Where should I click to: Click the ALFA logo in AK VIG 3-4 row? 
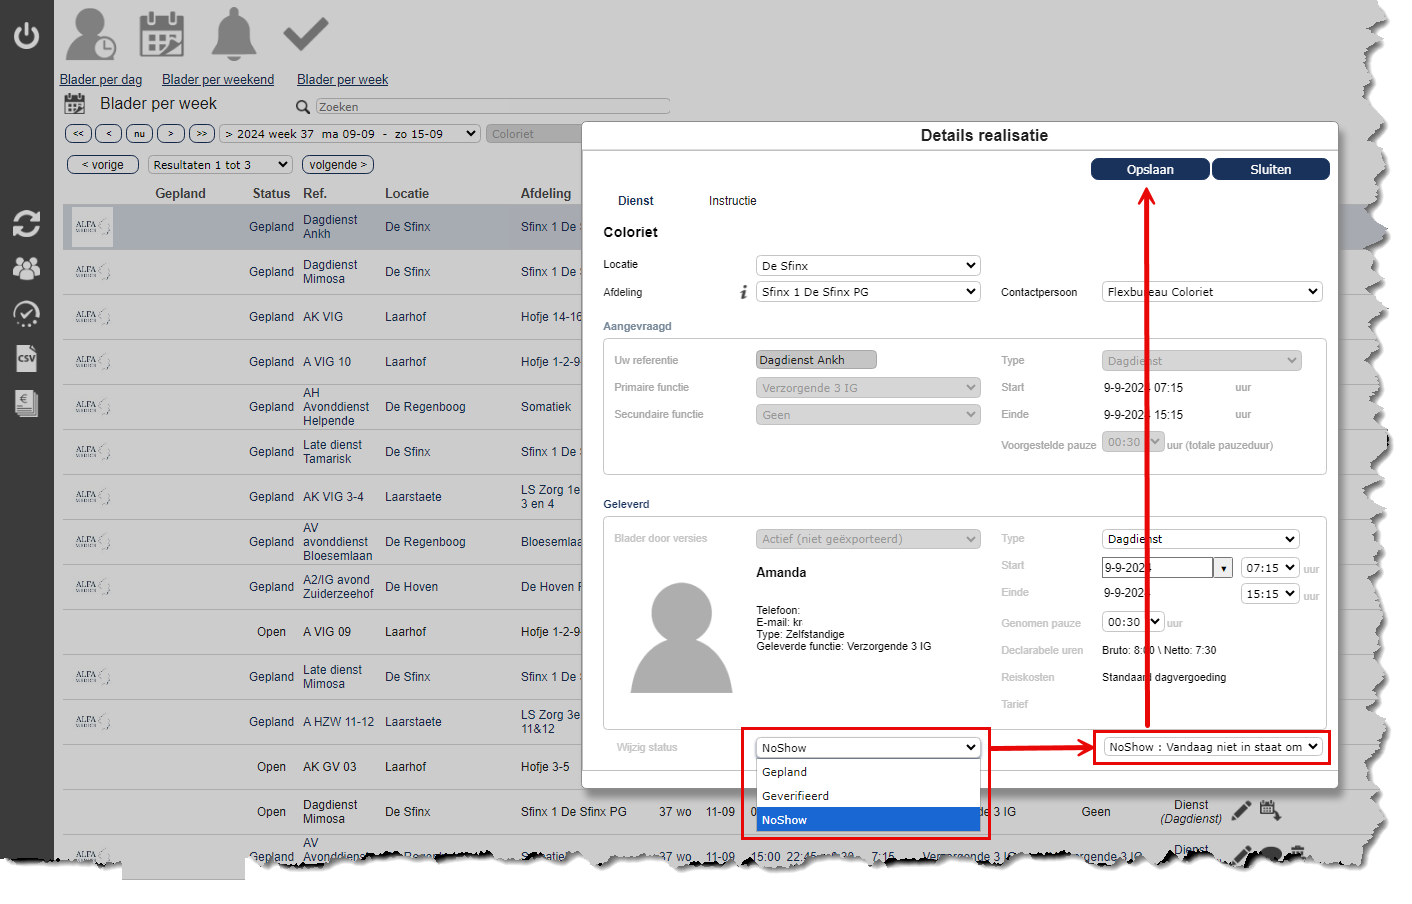click(x=93, y=497)
